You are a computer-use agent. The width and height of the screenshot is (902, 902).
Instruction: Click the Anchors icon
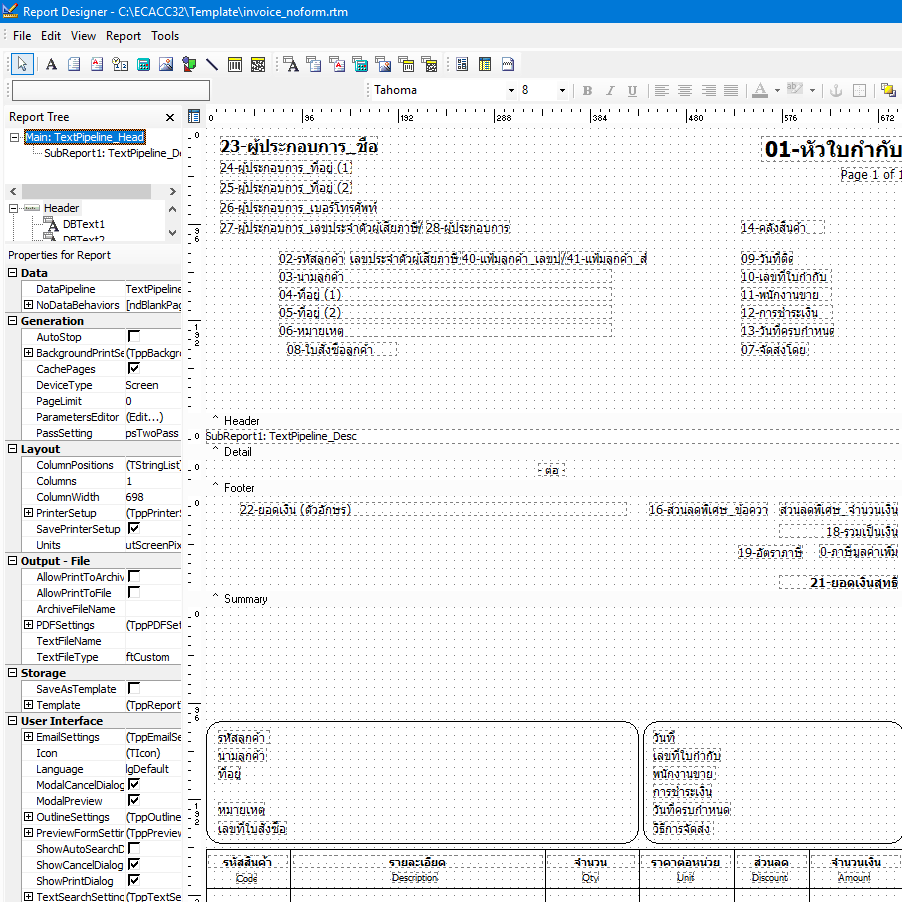click(837, 91)
